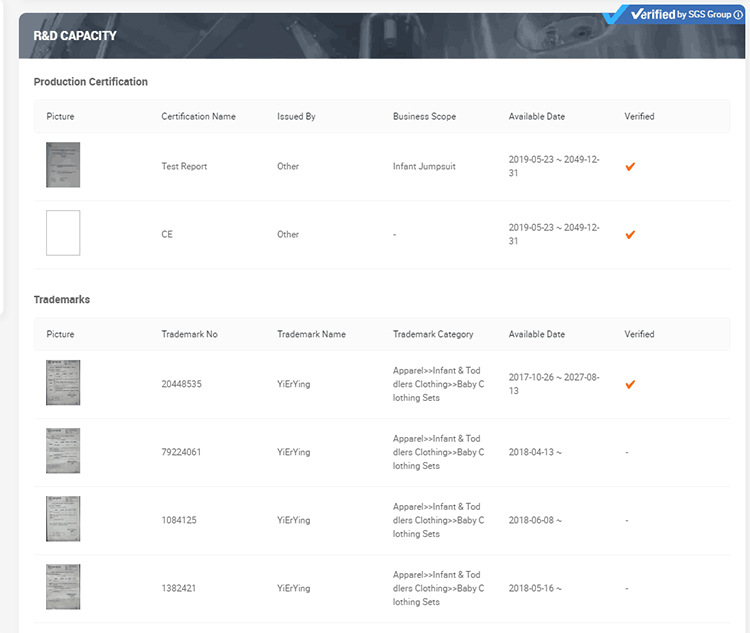Click trademark number 1382421

[x=179, y=588]
